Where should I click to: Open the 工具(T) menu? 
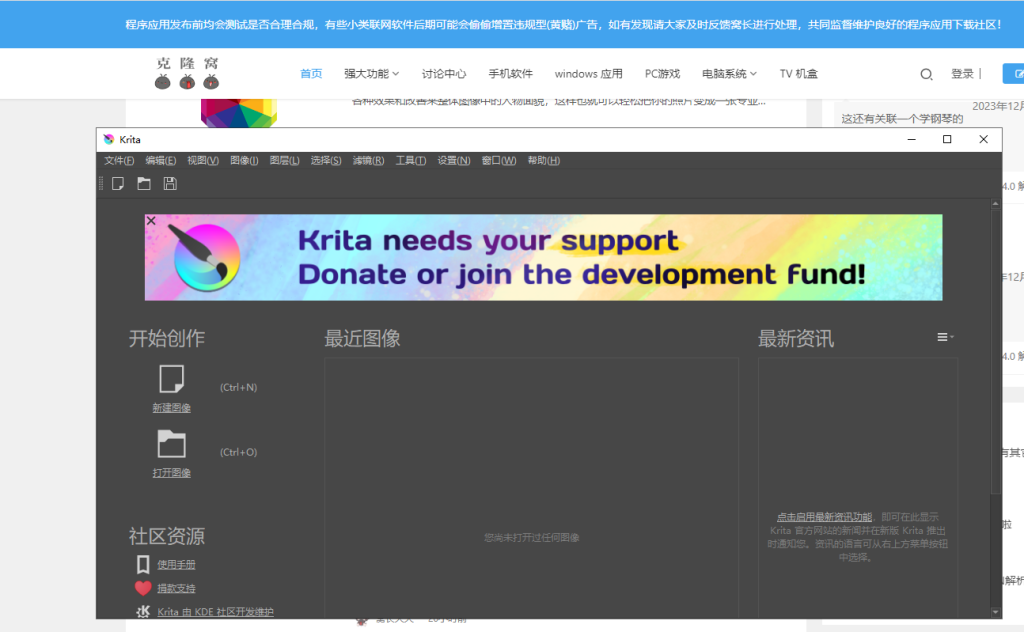tap(411, 161)
